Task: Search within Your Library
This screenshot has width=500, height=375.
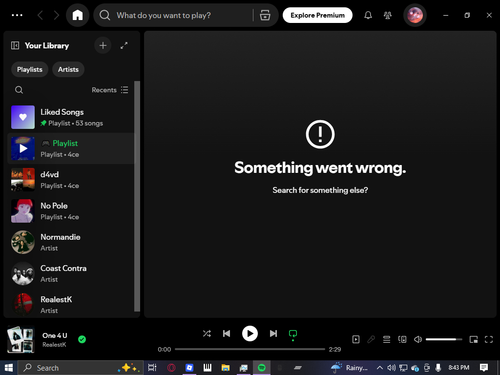Action: pos(19,90)
